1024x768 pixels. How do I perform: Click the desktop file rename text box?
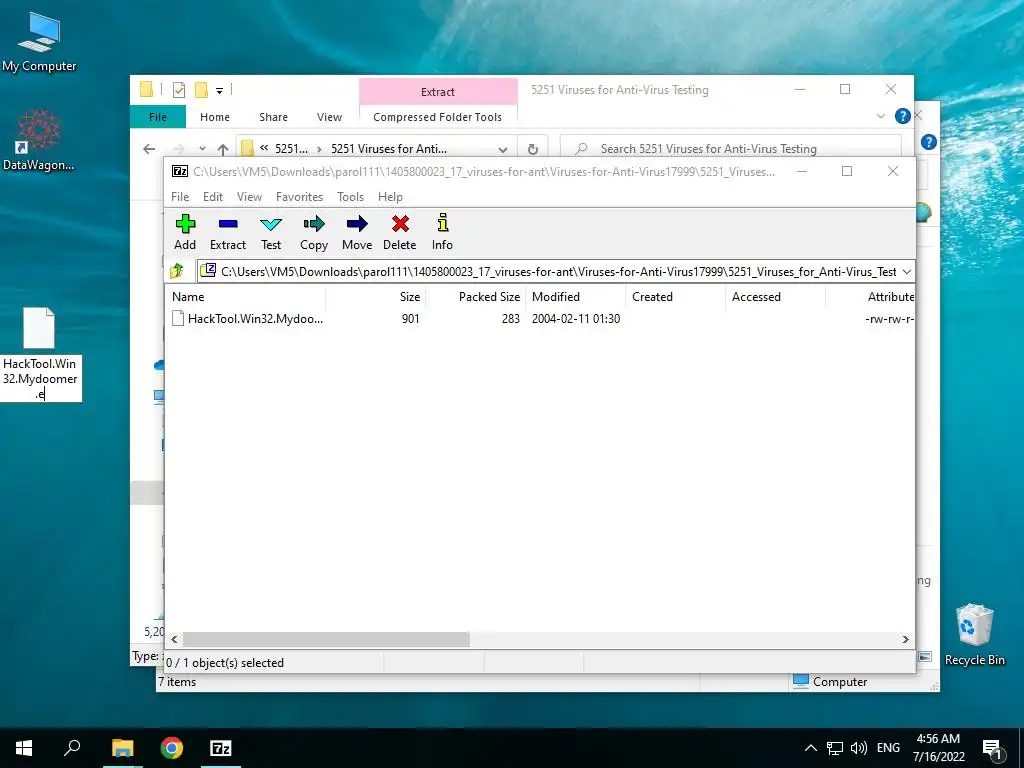[x=40, y=378]
